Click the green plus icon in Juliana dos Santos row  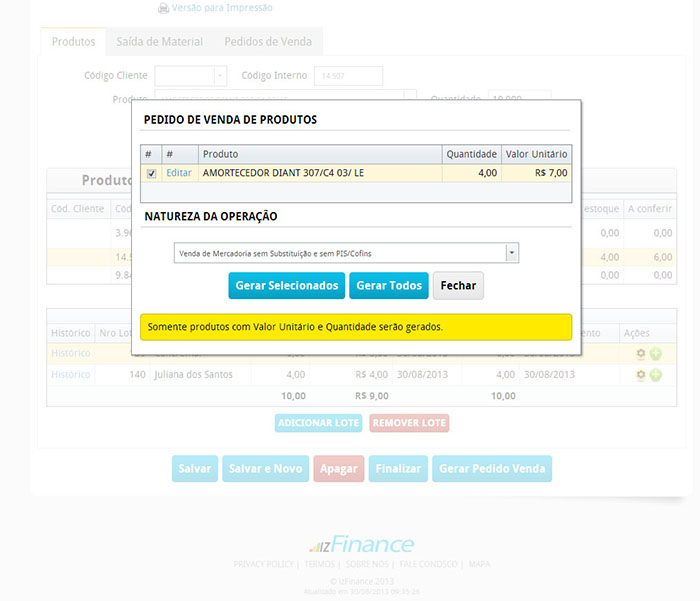pyautogui.click(x=656, y=375)
